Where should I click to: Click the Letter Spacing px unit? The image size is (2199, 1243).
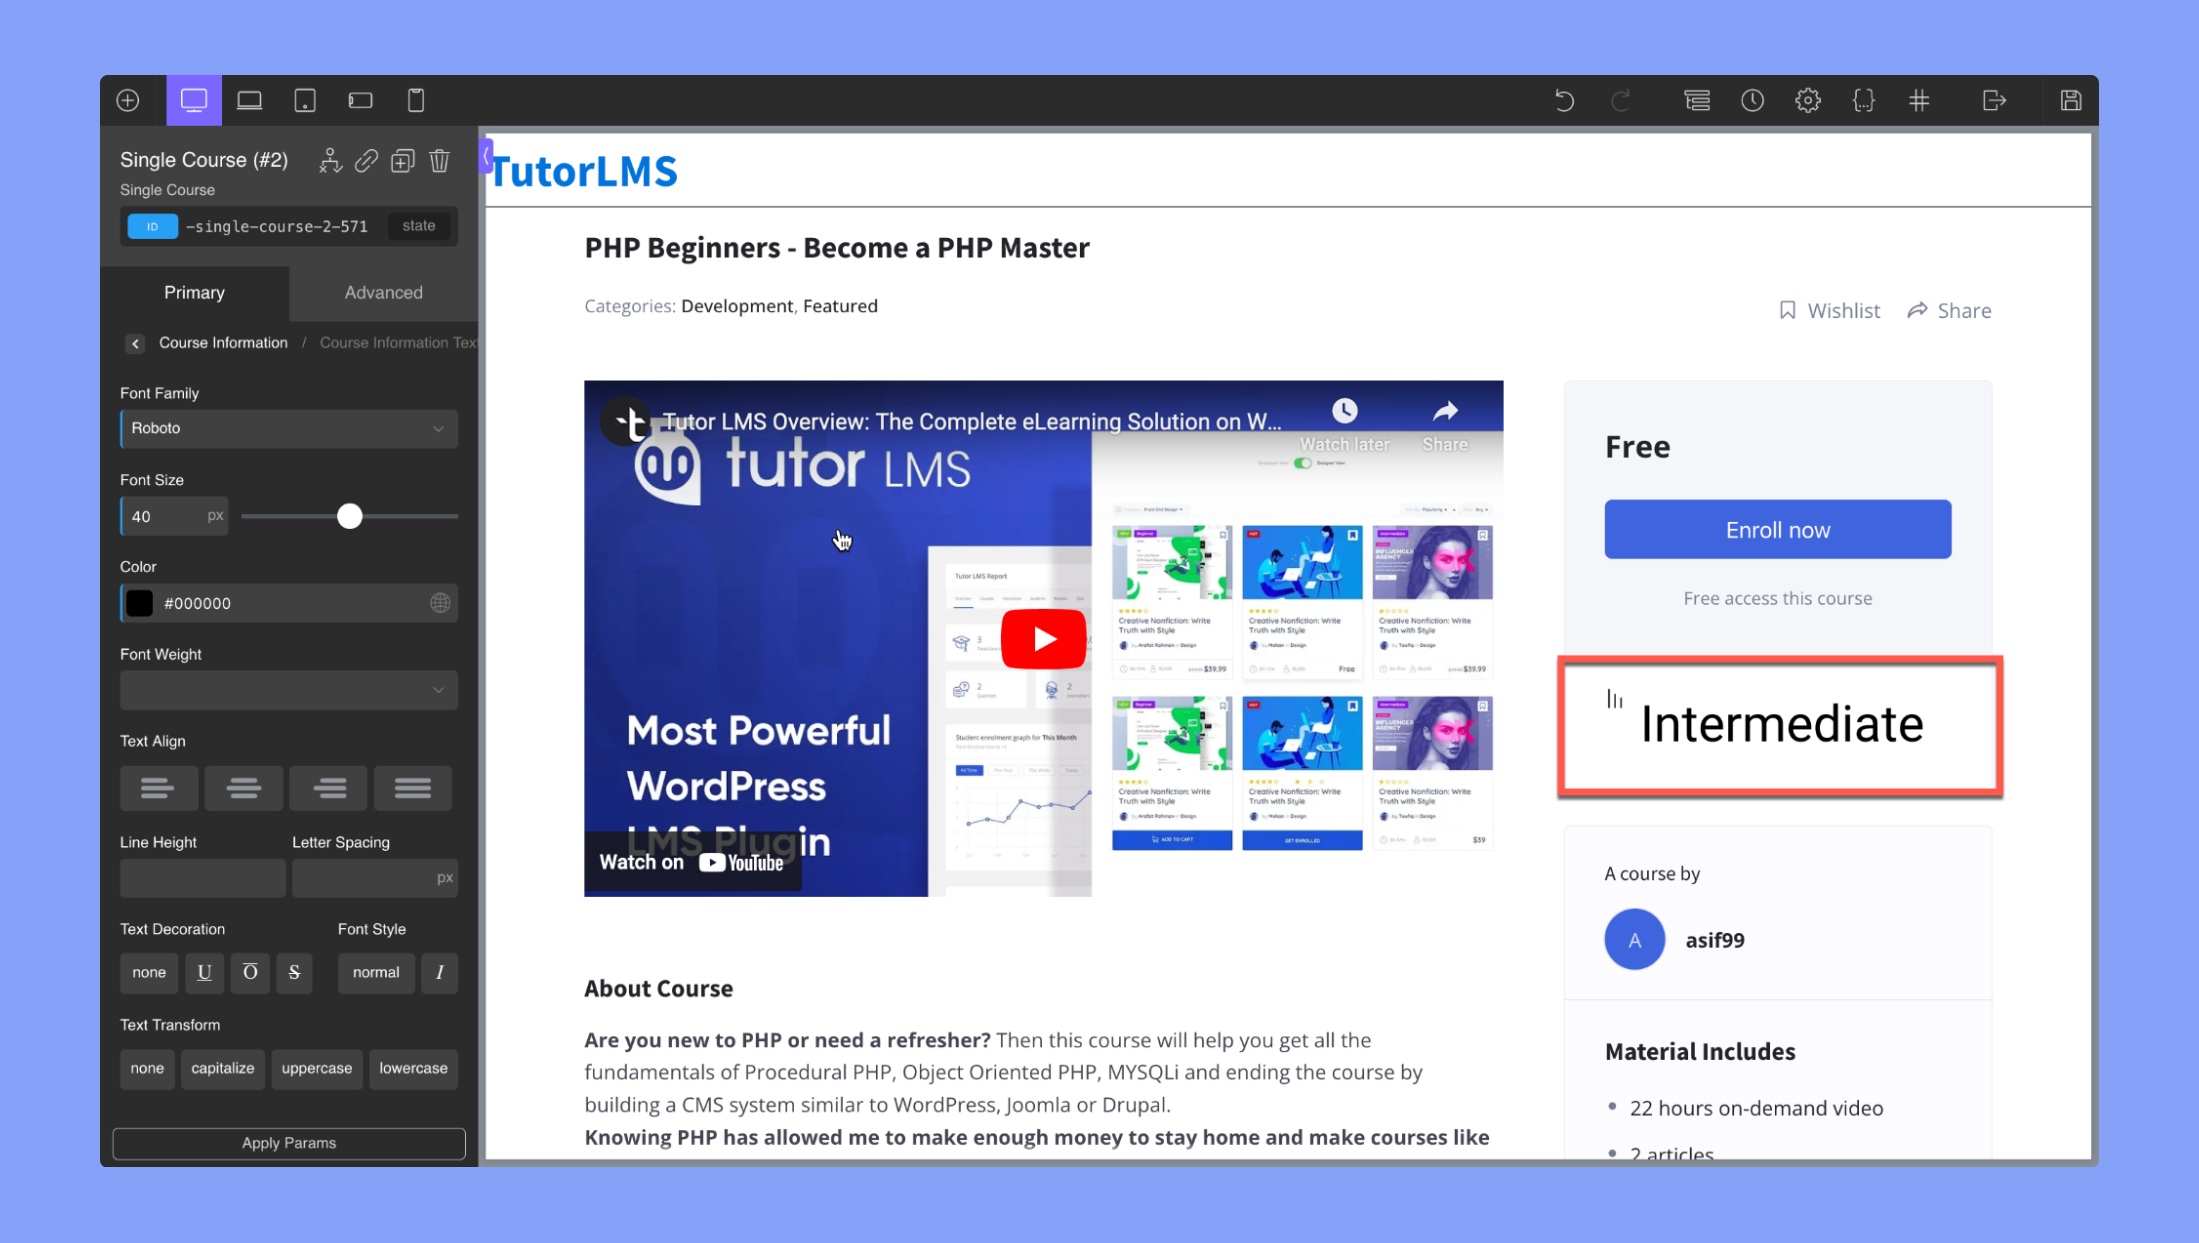(x=445, y=878)
